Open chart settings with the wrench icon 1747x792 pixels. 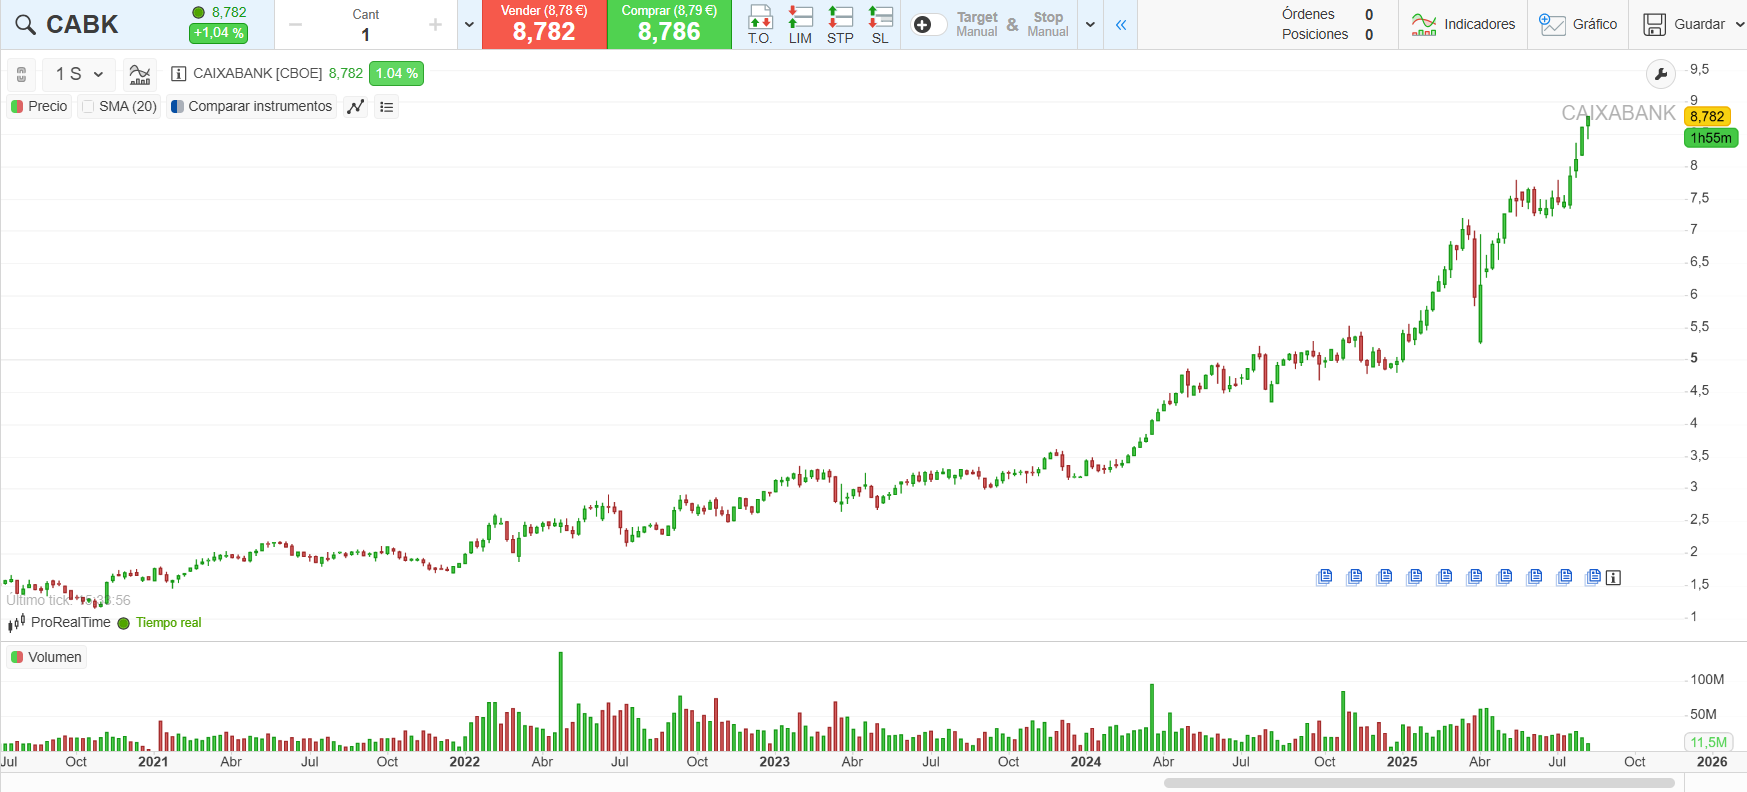(1660, 74)
